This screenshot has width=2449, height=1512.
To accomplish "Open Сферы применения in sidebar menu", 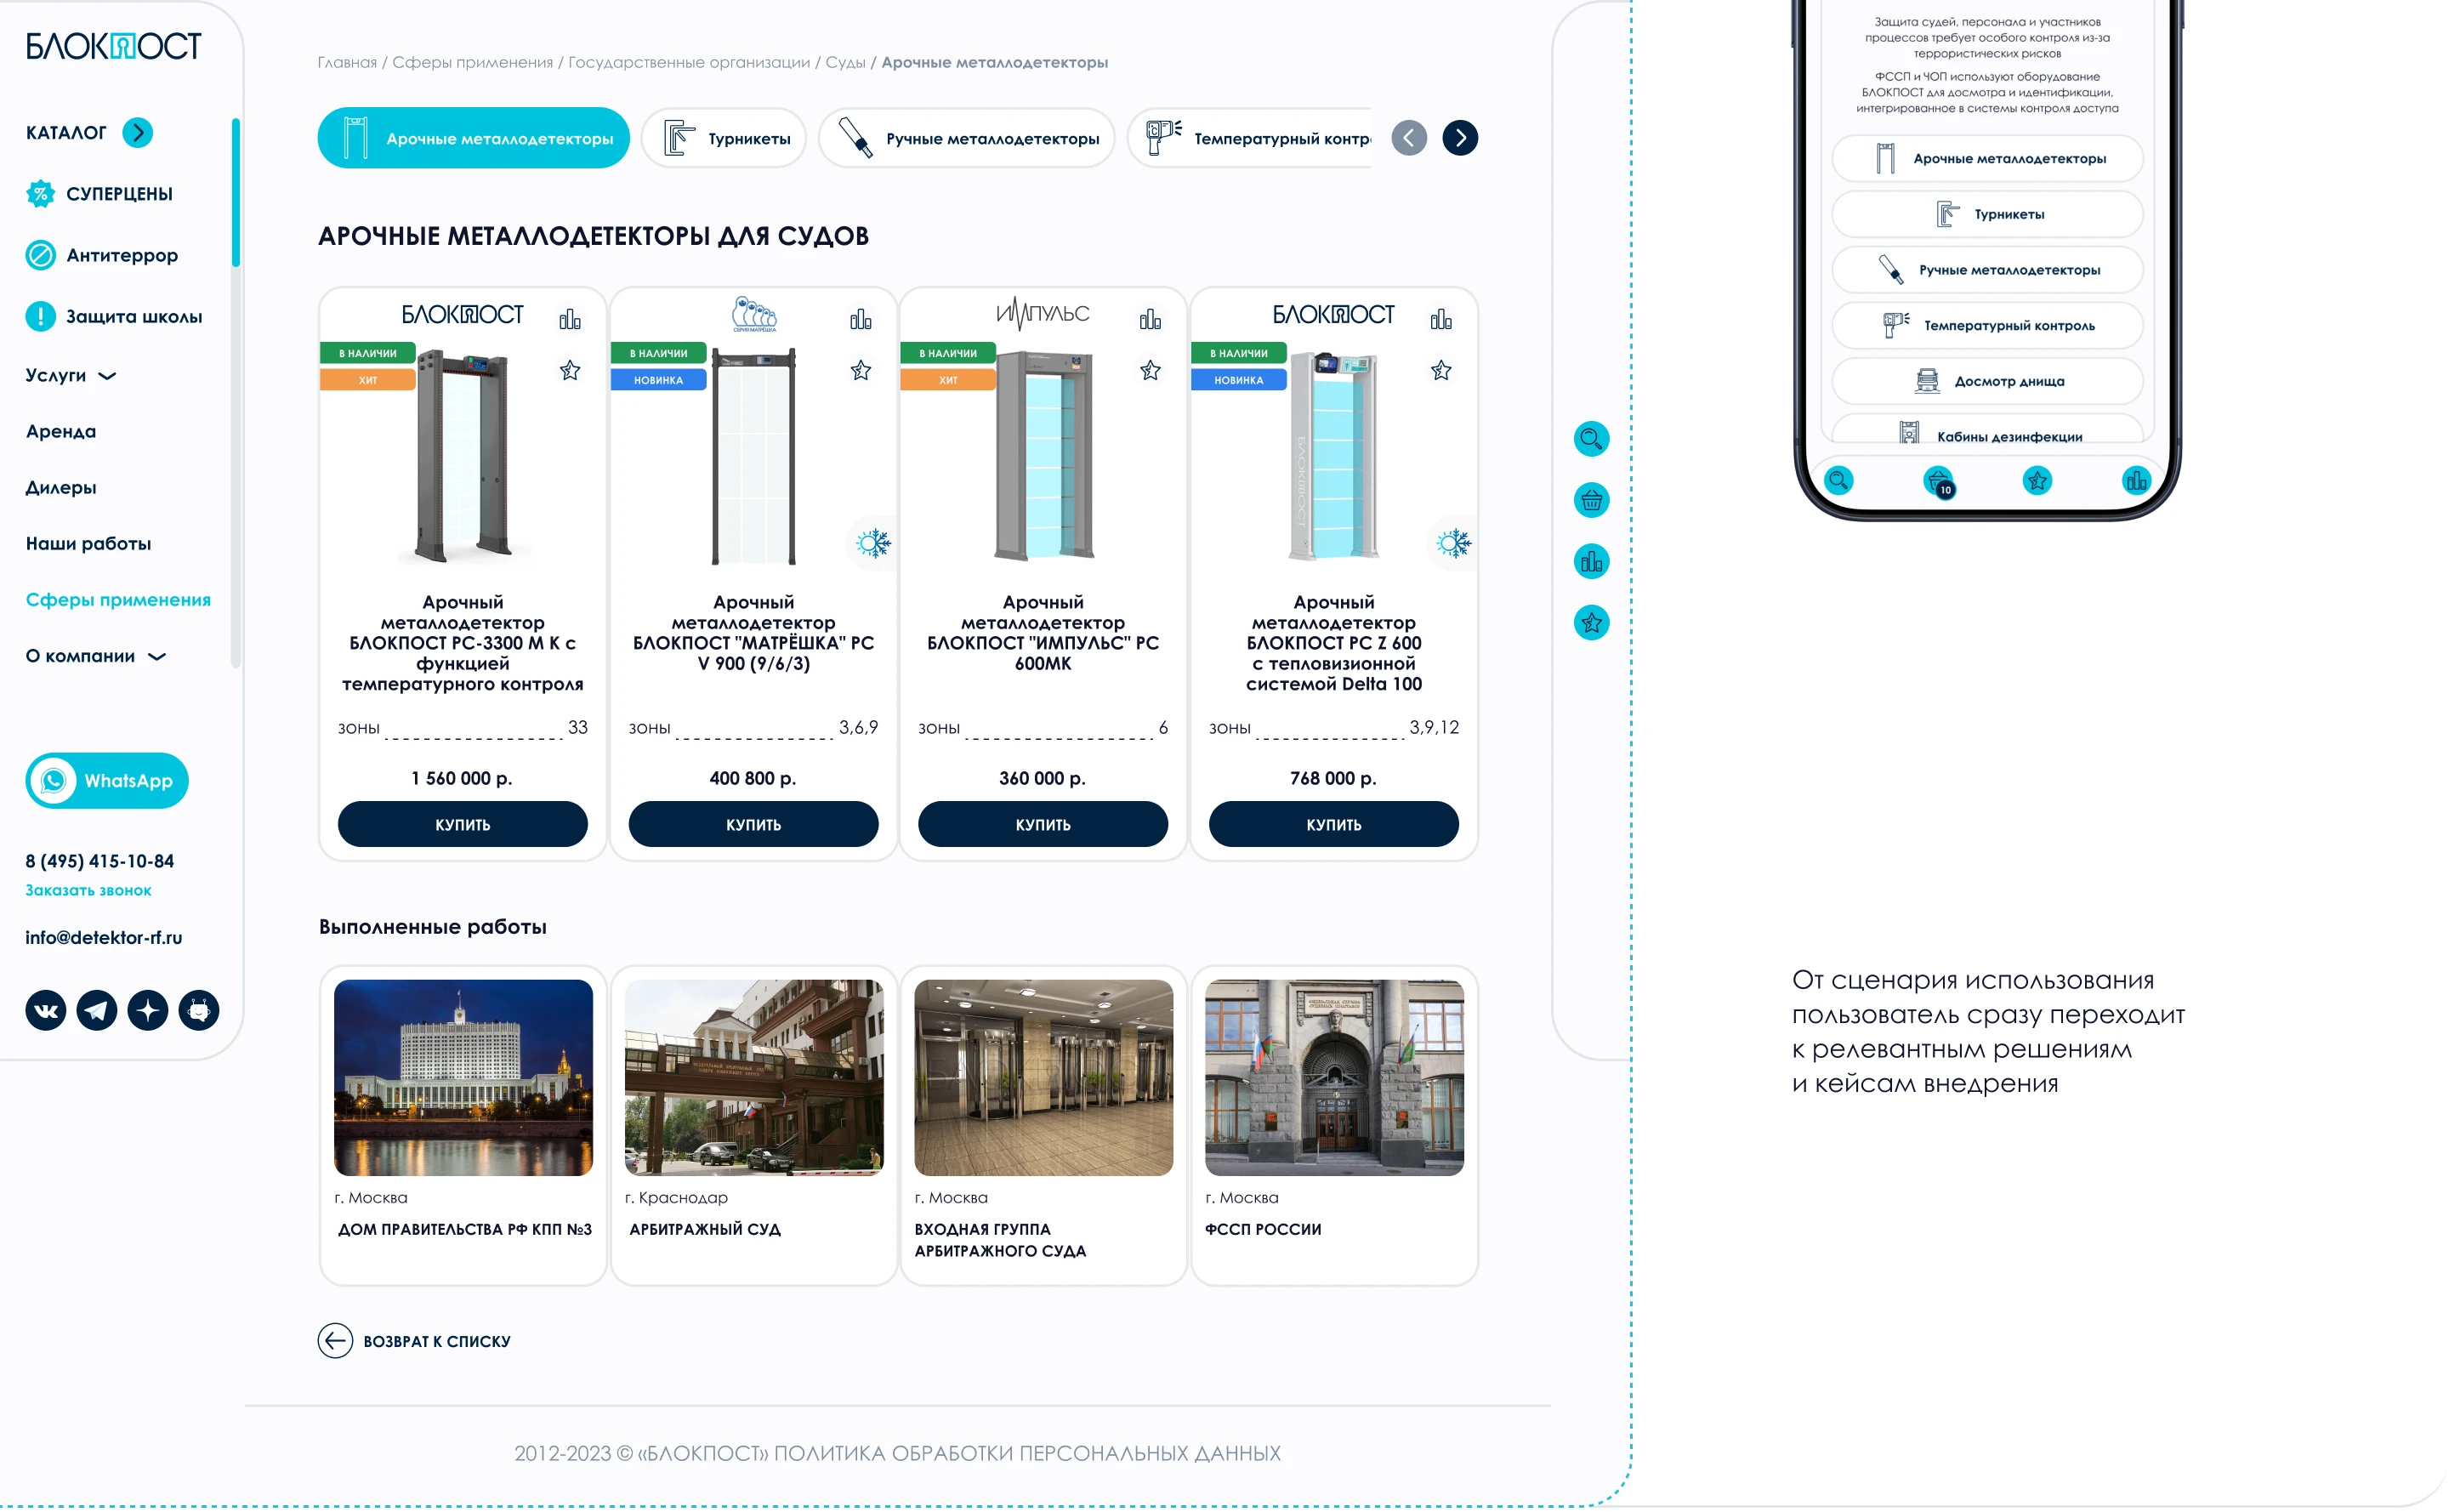I will point(118,600).
